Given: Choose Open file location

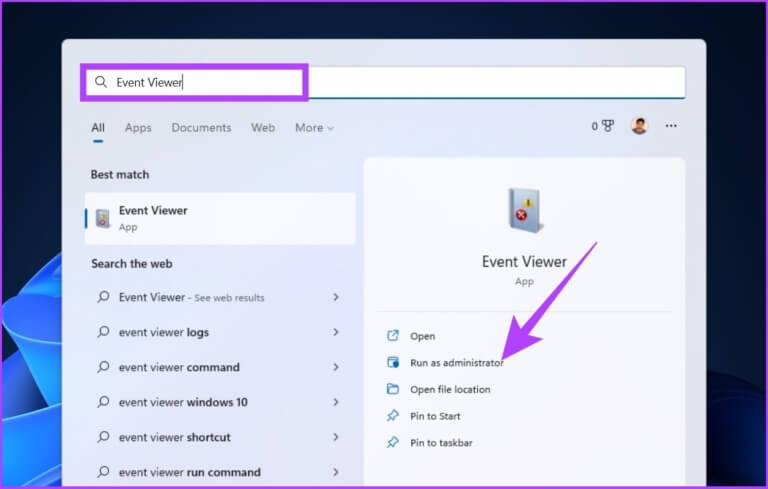Looking at the screenshot, I should [450, 390].
